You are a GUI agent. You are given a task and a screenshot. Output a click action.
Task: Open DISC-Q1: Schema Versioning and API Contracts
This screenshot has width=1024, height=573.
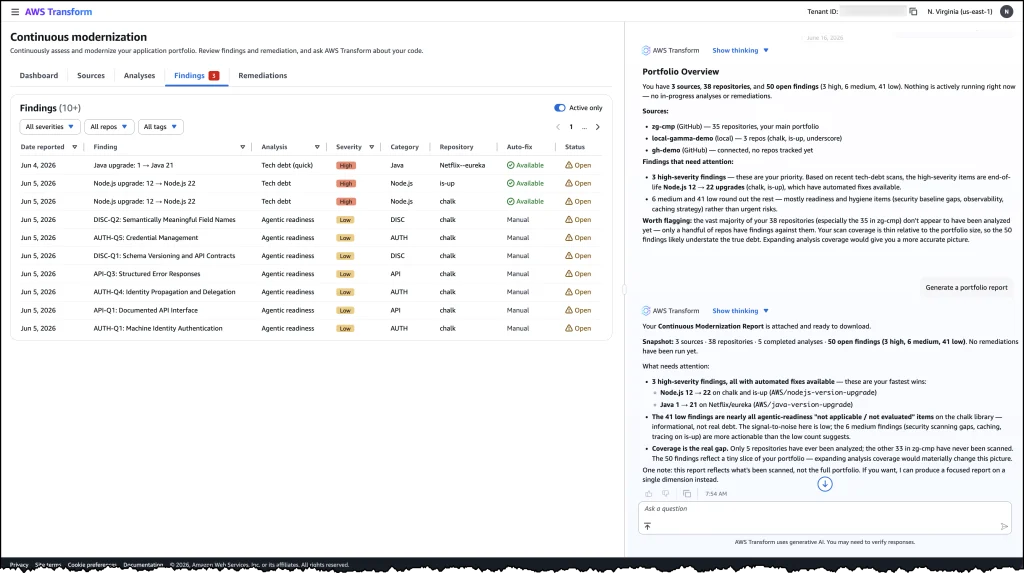click(164, 256)
